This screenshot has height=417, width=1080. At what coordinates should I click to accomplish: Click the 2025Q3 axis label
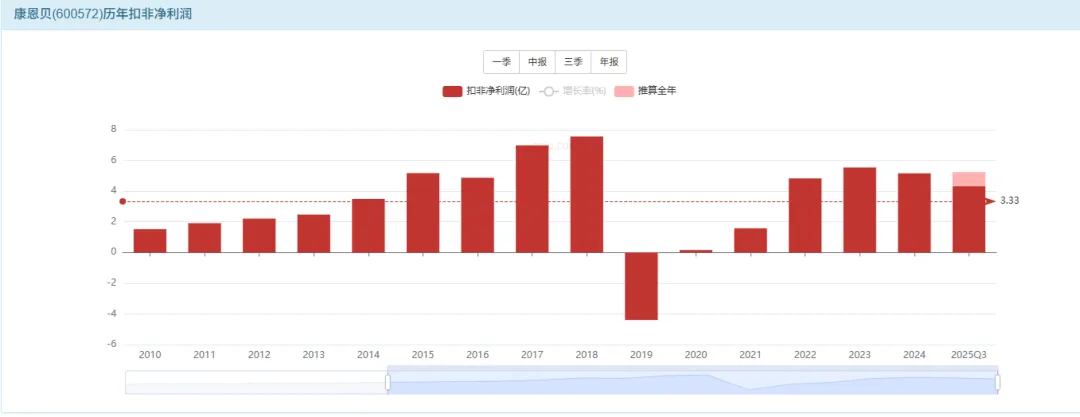click(968, 355)
